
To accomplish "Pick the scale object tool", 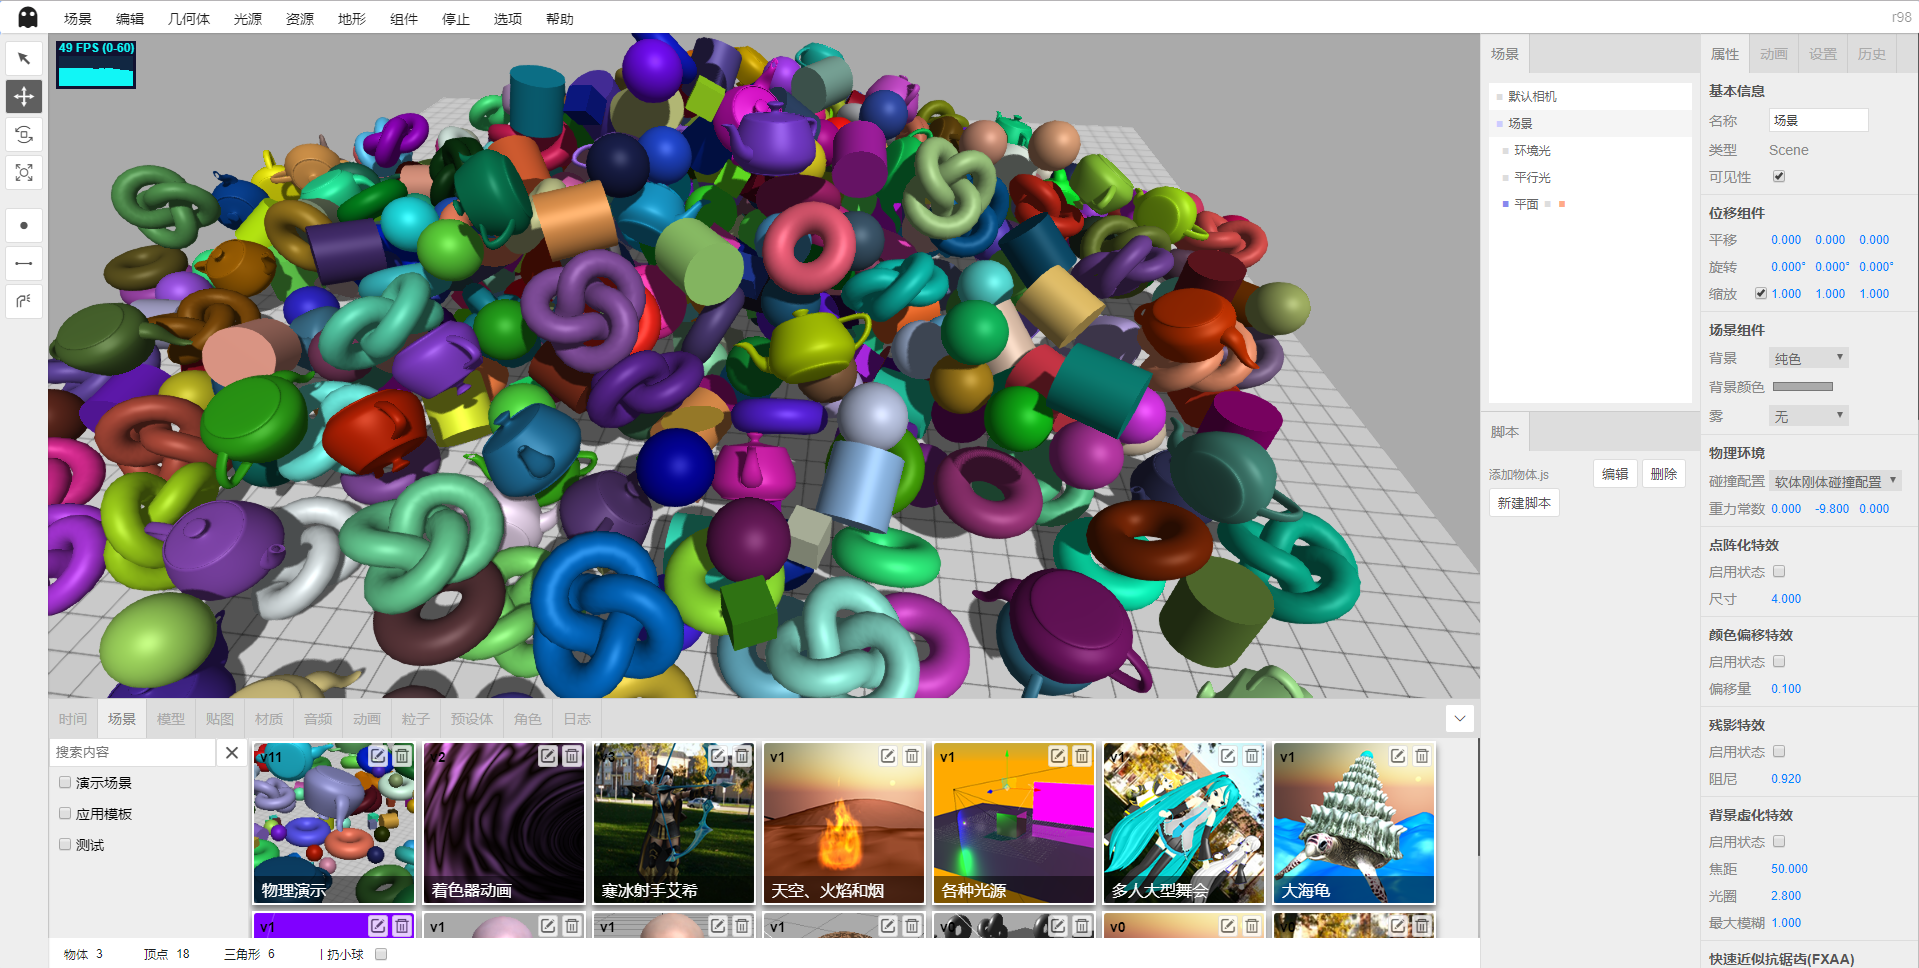I will 24,173.
